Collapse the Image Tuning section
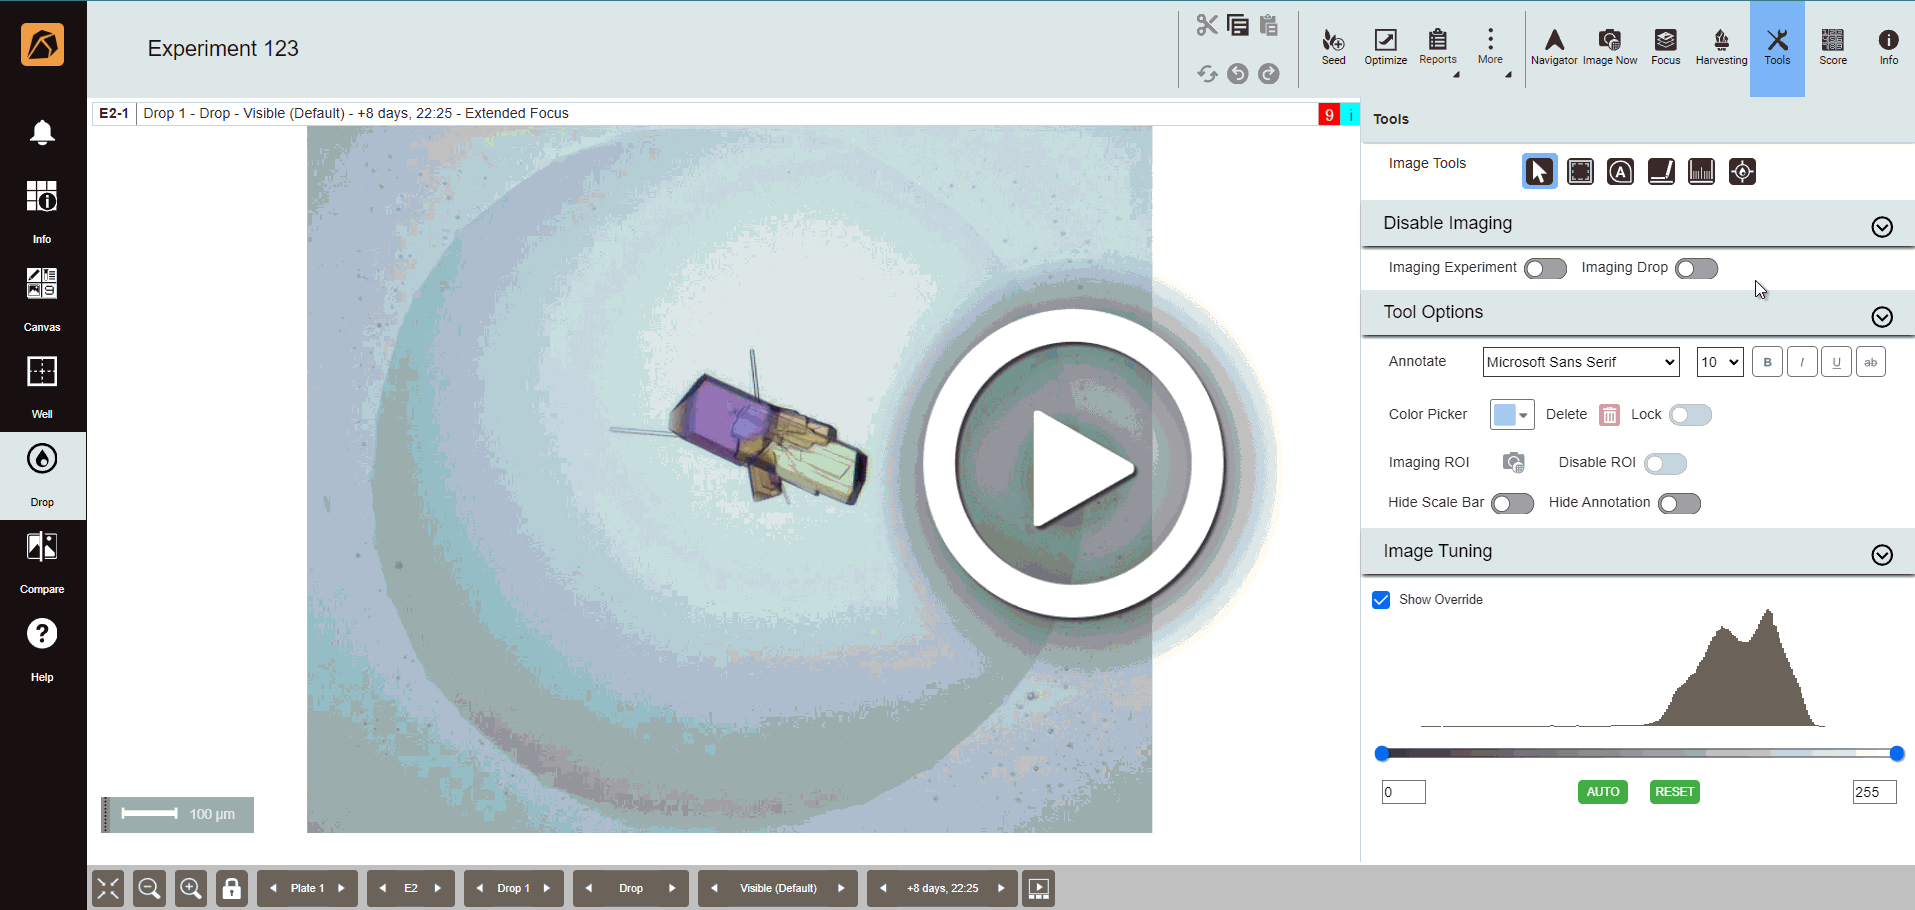The height and width of the screenshot is (910, 1915). 1881,555
